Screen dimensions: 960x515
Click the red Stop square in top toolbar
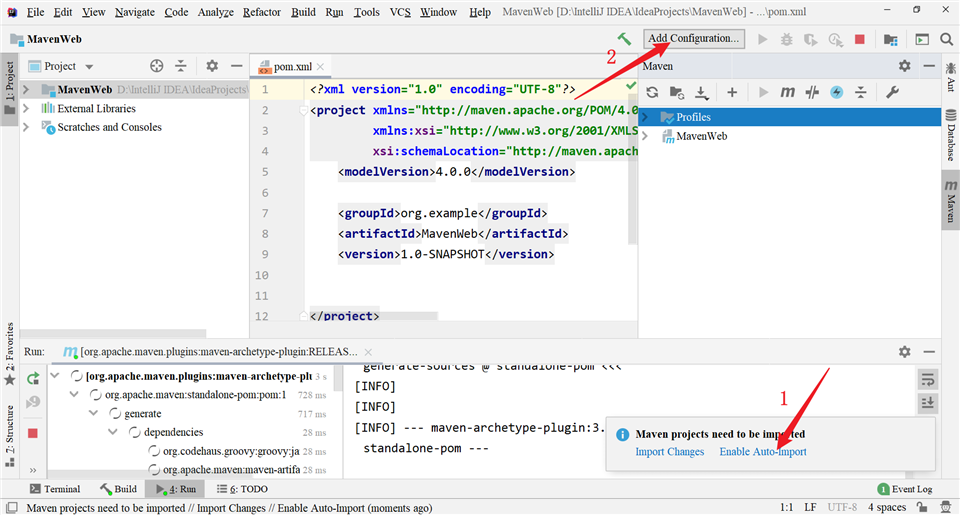(860, 39)
